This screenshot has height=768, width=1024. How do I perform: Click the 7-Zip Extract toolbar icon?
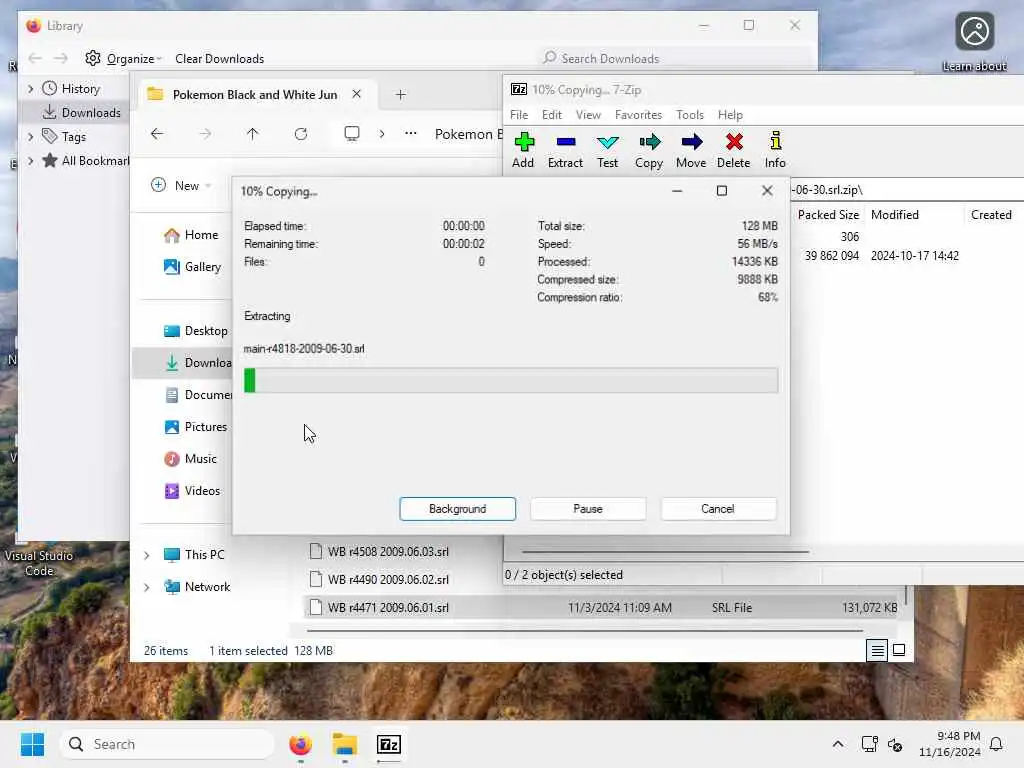pos(566,142)
